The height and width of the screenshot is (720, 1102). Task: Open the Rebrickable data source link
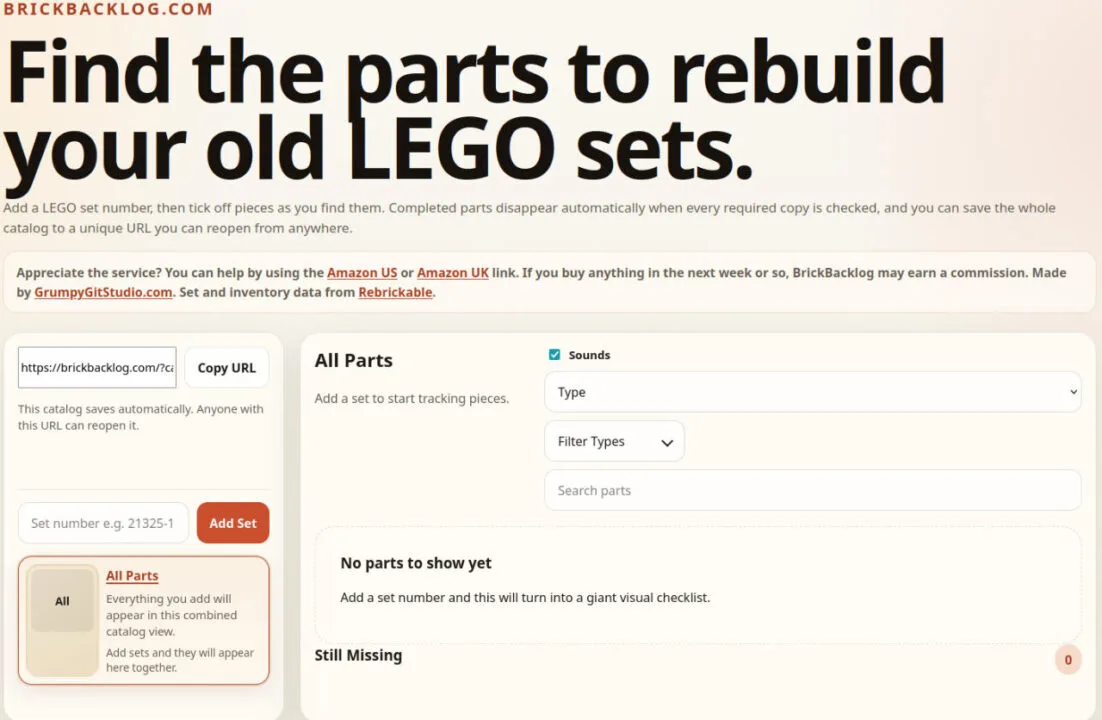tap(395, 293)
